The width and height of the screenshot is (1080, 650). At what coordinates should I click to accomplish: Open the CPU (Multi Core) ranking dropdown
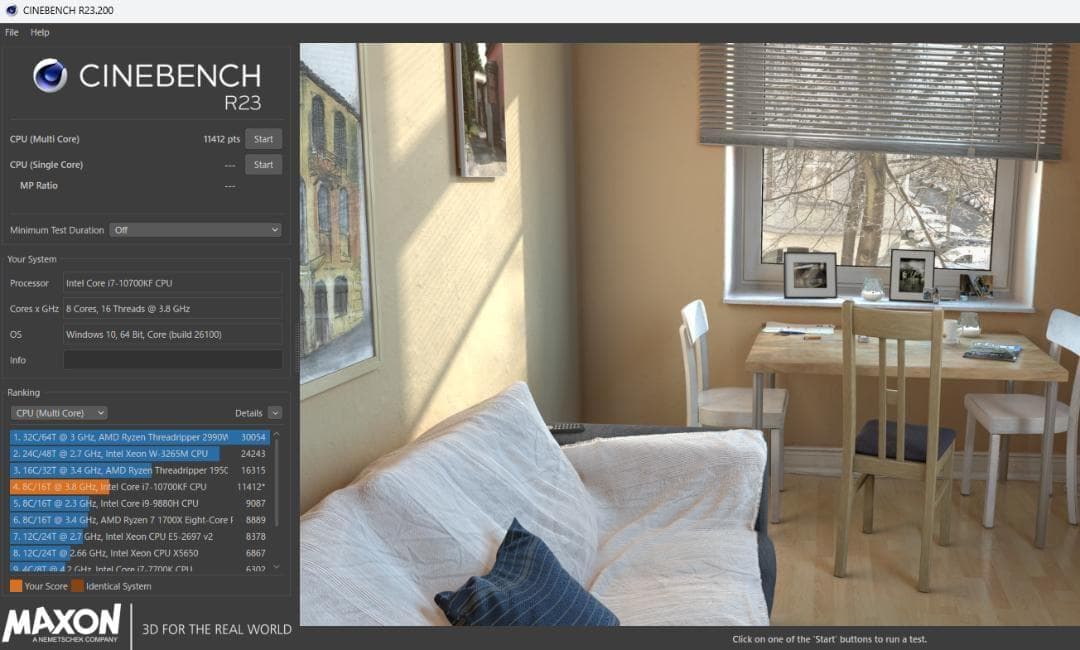click(x=59, y=413)
